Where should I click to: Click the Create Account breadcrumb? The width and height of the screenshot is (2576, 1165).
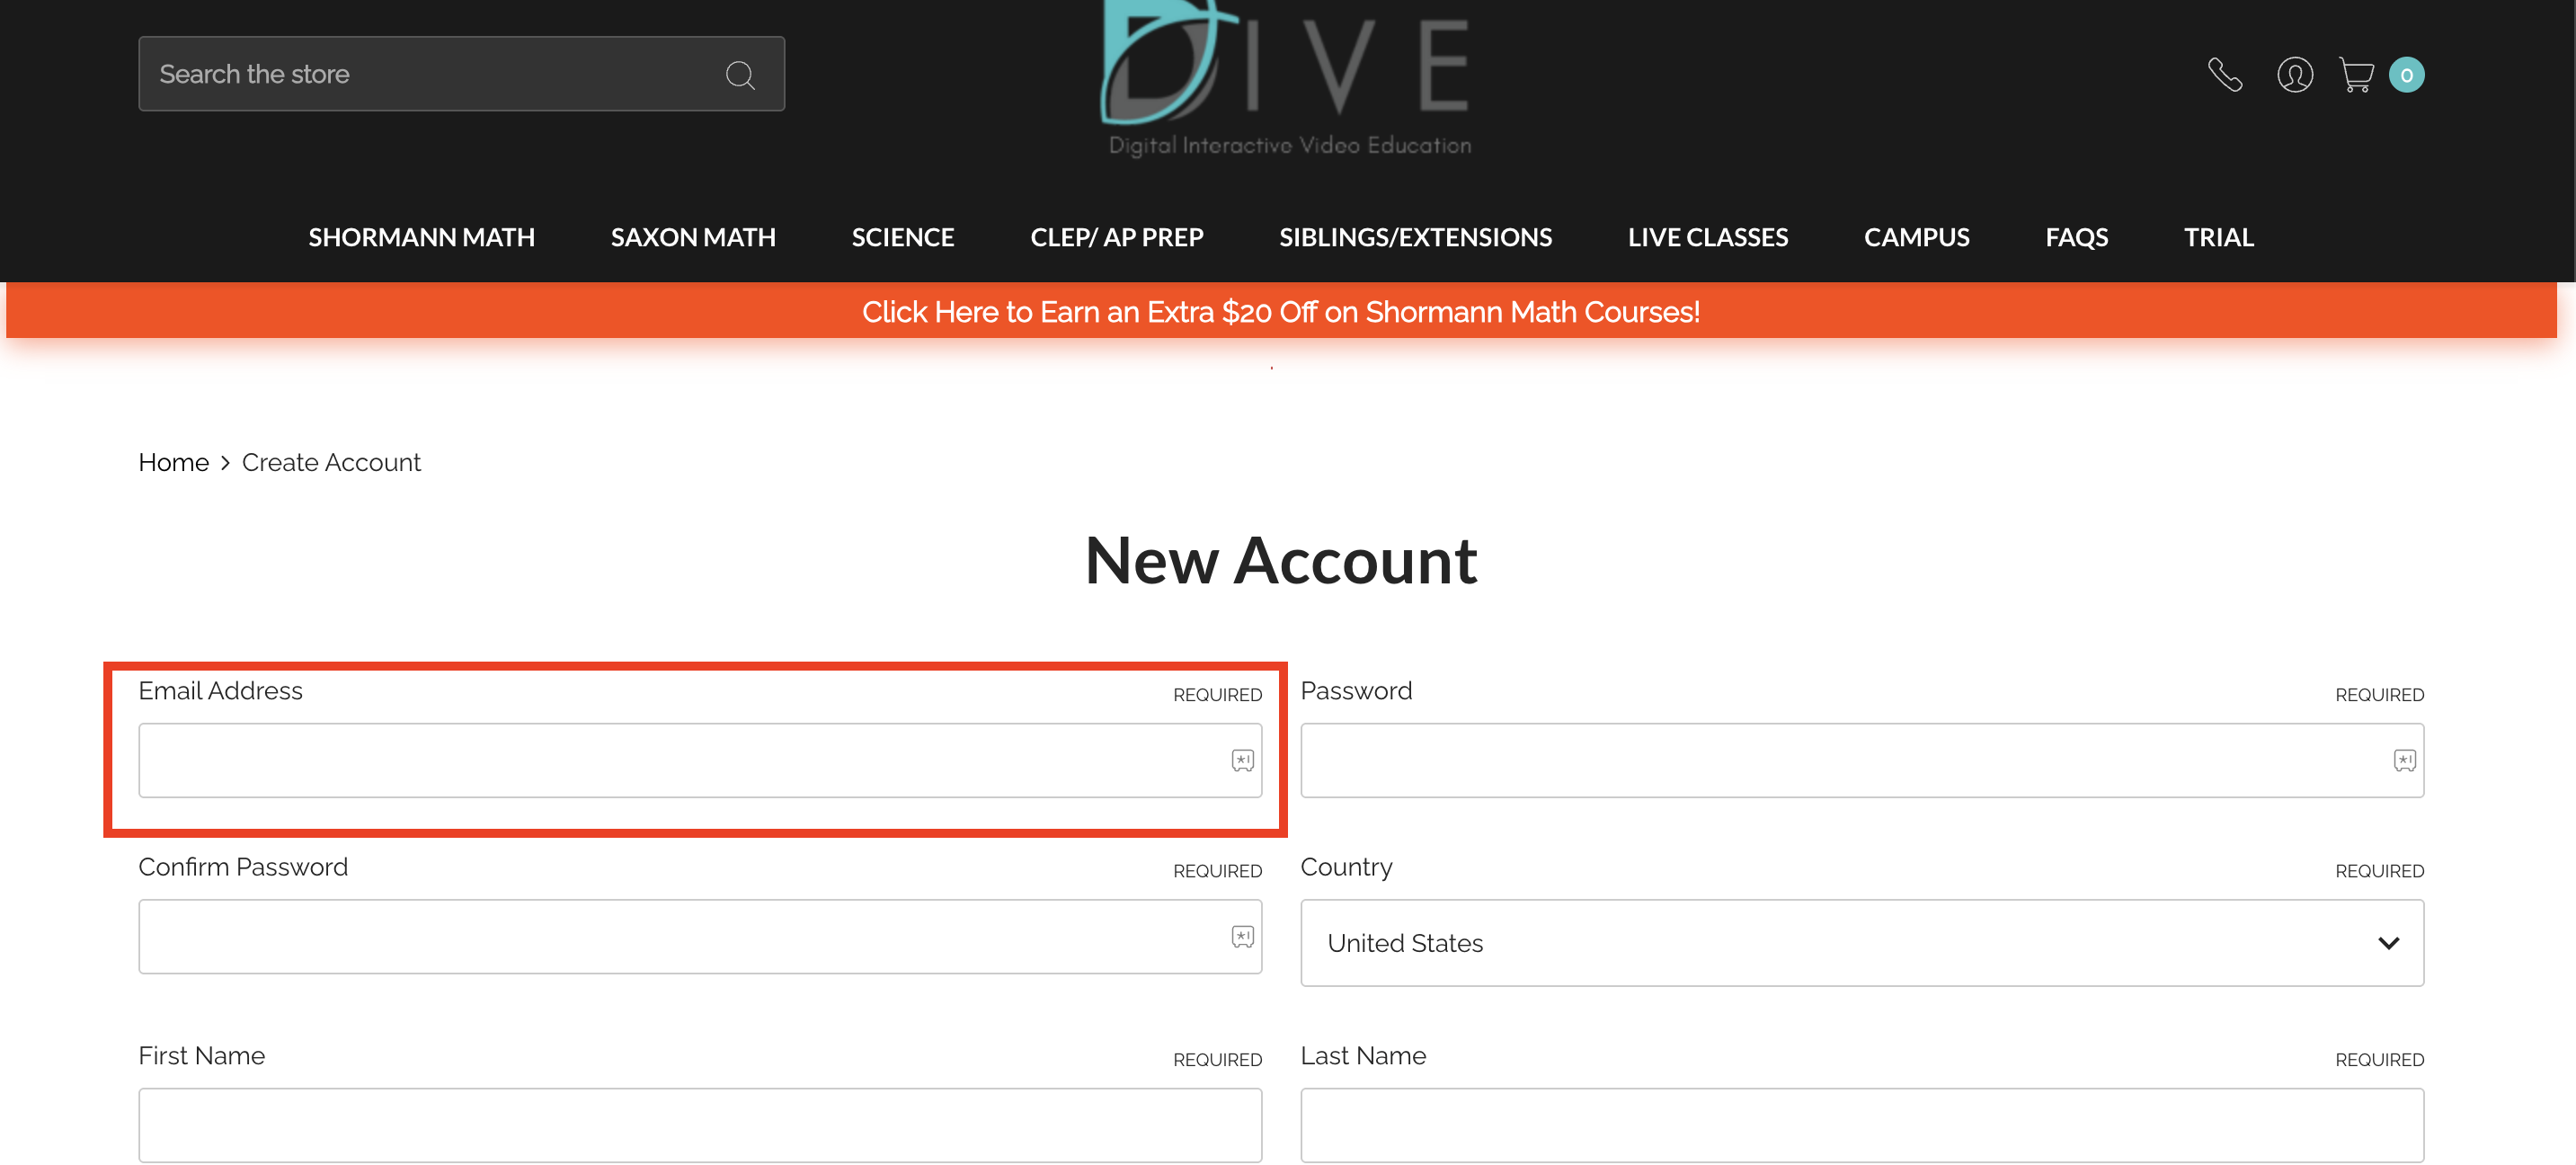(x=331, y=463)
